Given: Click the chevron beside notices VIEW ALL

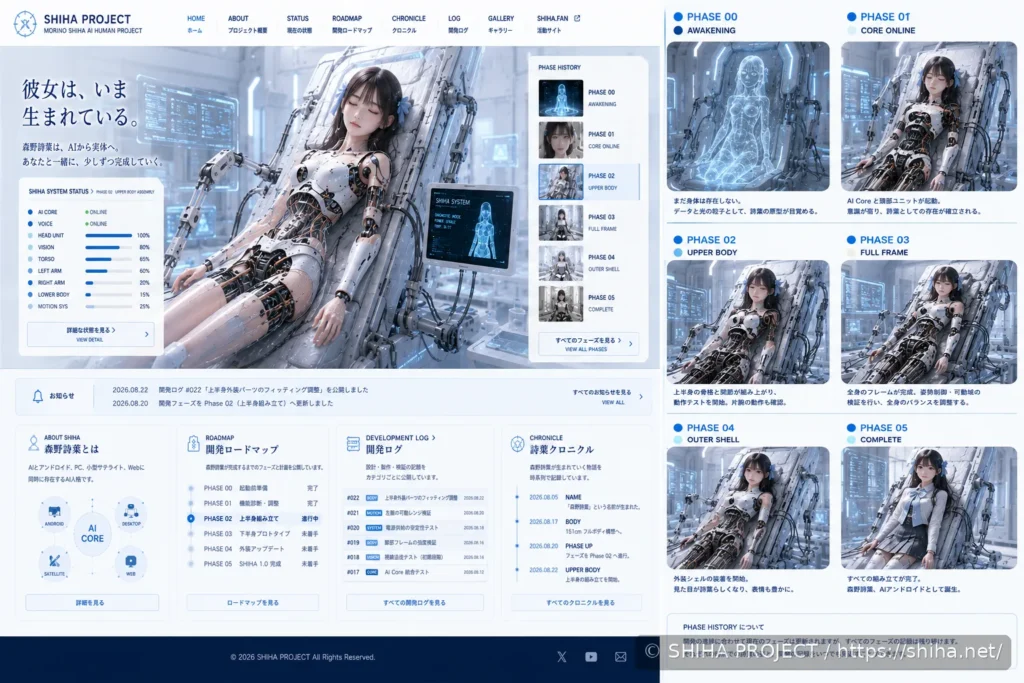Looking at the screenshot, I should [x=641, y=396].
